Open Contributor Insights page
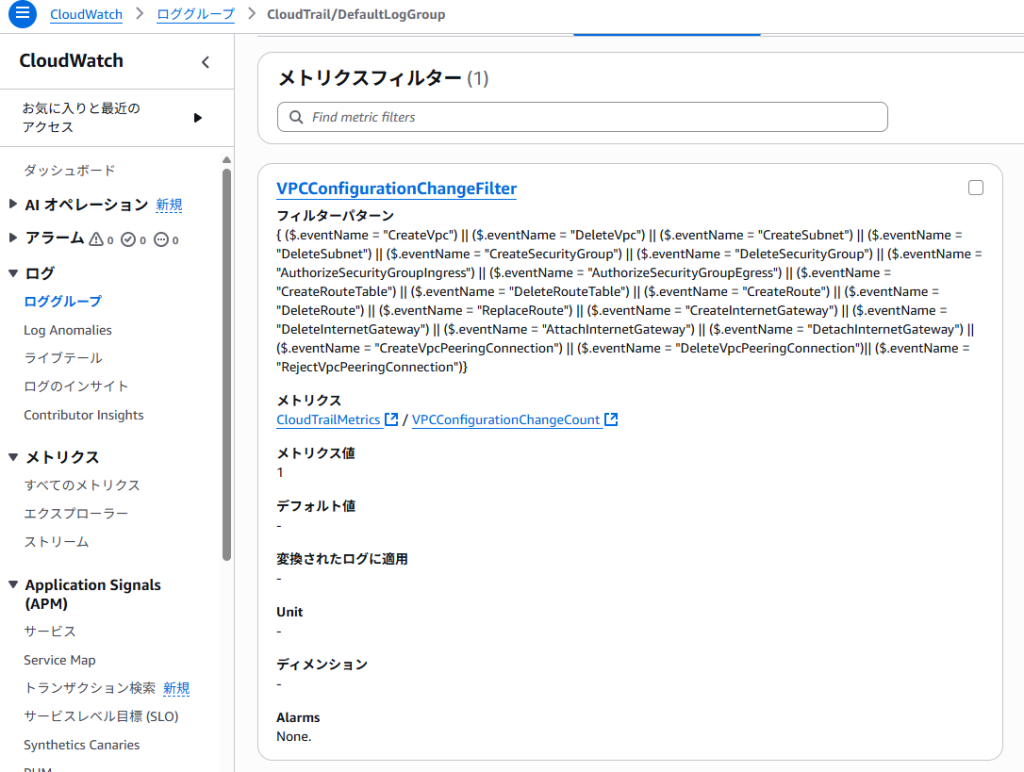1024x772 pixels. (x=84, y=415)
